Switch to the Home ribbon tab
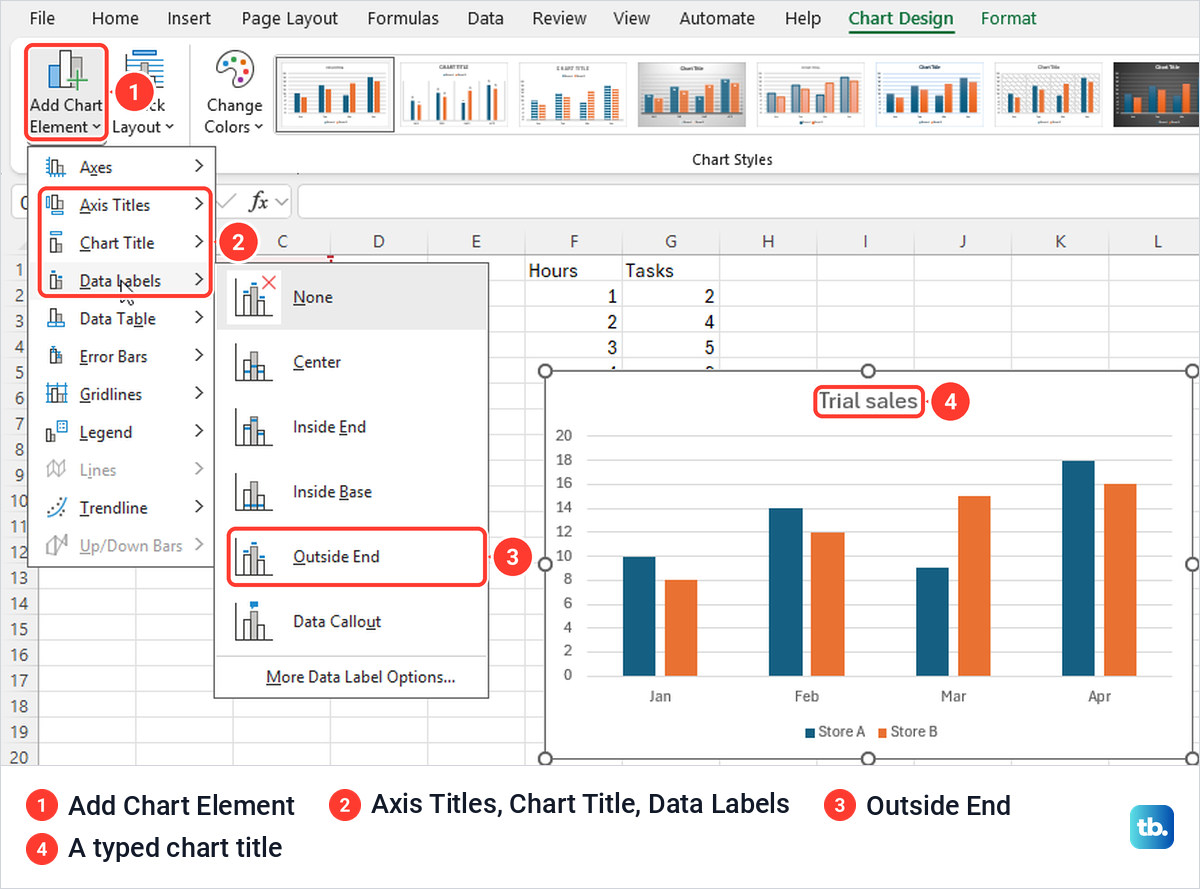Image resolution: width=1200 pixels, height=889 pixels. 115,18
